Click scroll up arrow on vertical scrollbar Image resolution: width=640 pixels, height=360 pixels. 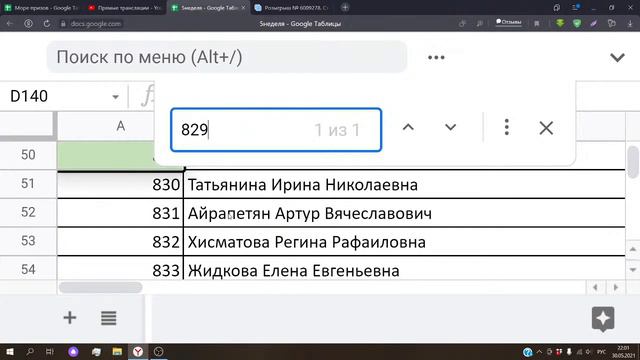(x=633, y=249)
